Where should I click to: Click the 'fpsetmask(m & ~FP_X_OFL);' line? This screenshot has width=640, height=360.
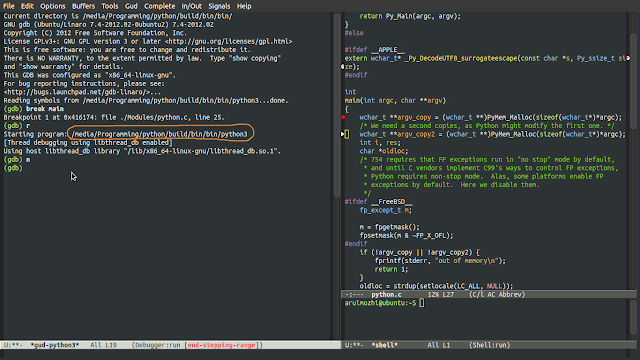pyautogui.click(x=406, y=236)
